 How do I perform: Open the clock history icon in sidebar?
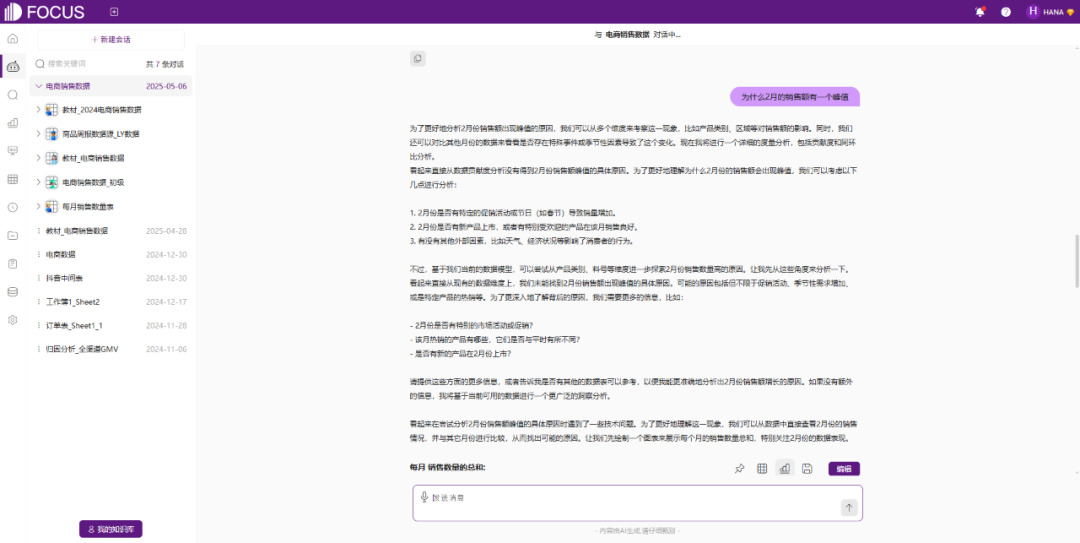click(x=12, y=207)
